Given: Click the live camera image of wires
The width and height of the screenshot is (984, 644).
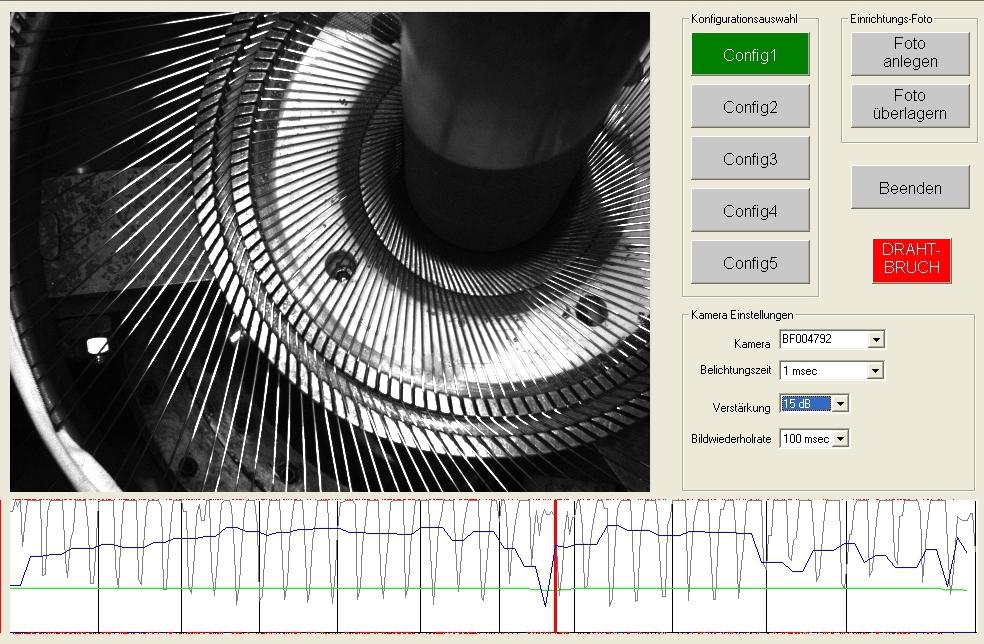Looking at the screenshot, I should (x=330, y=252).
